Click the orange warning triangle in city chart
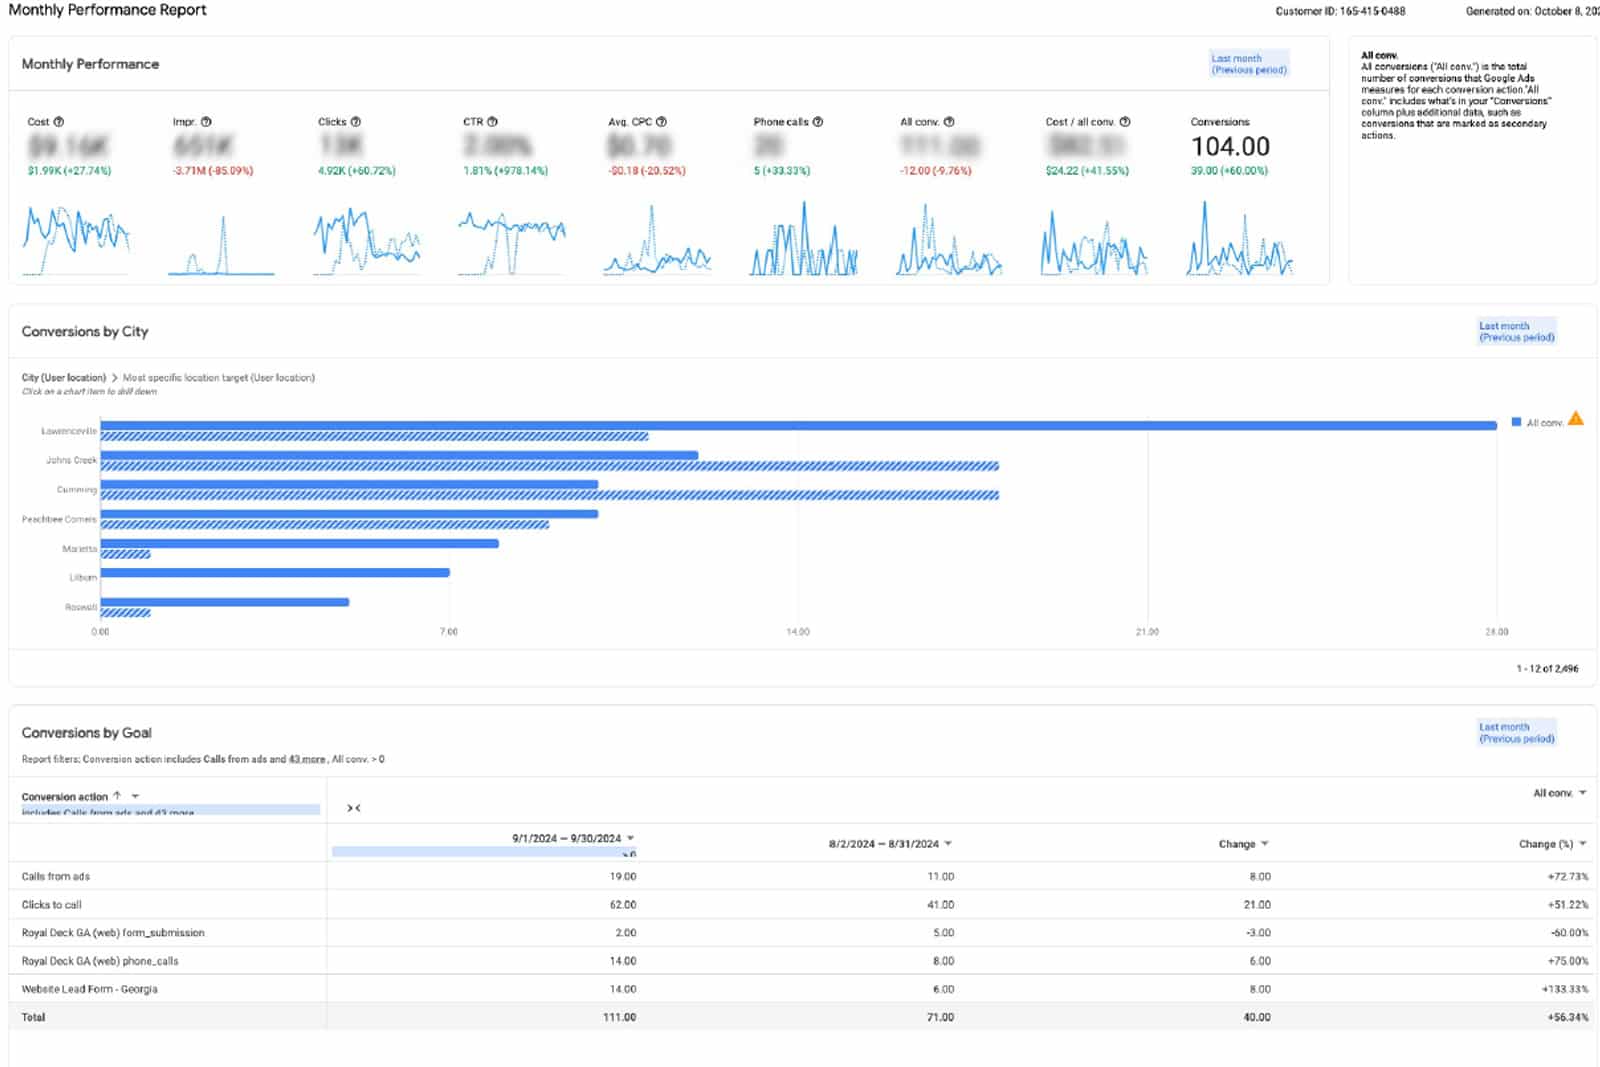 (1576, 419)
